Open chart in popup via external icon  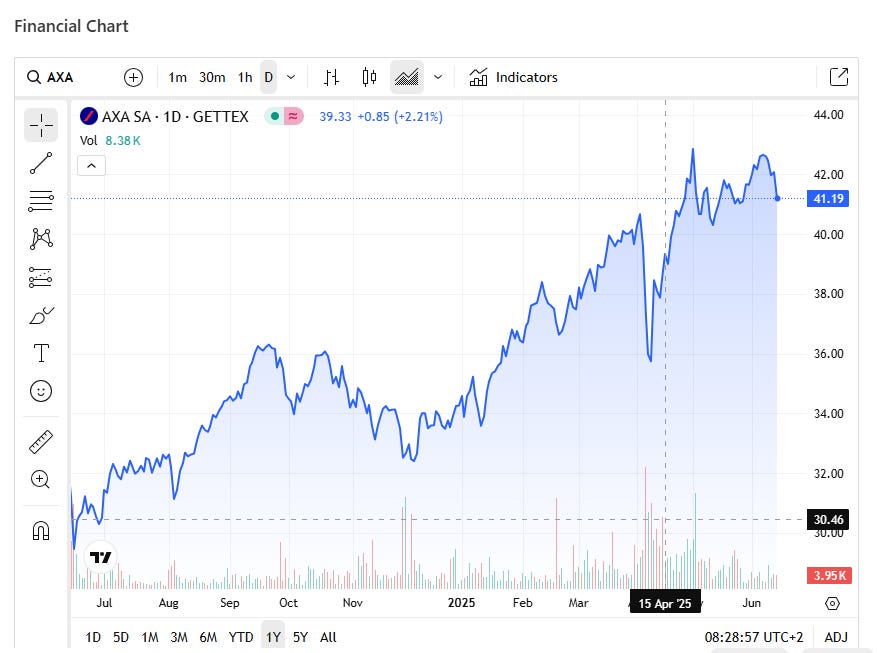click(x=839, y=77)
